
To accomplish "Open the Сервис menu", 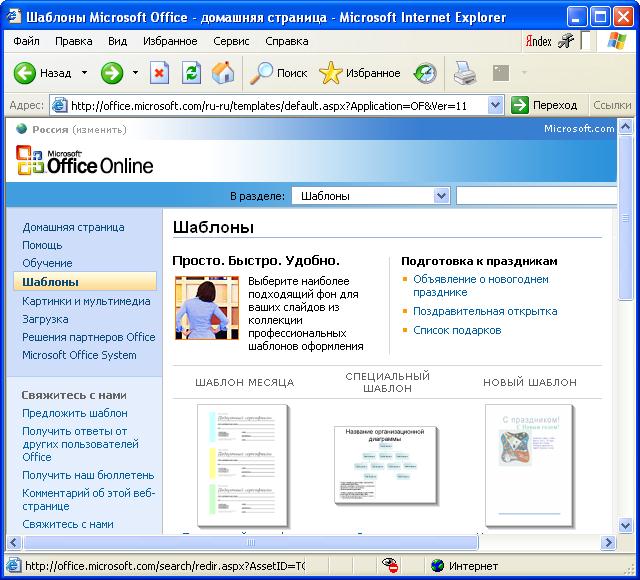I will point(231,41).
